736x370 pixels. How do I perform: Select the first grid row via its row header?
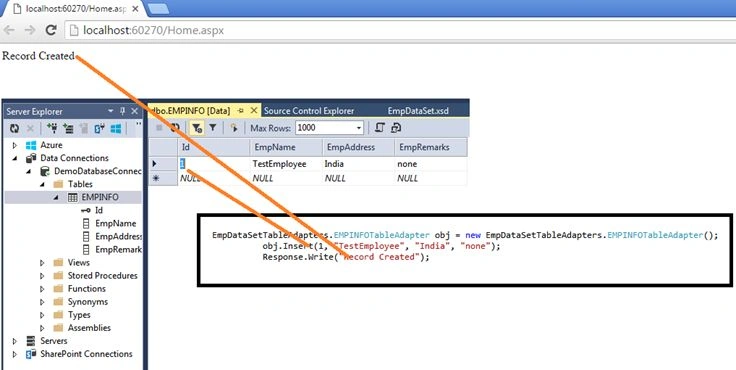pyautogui.click(x=163, y=164)
